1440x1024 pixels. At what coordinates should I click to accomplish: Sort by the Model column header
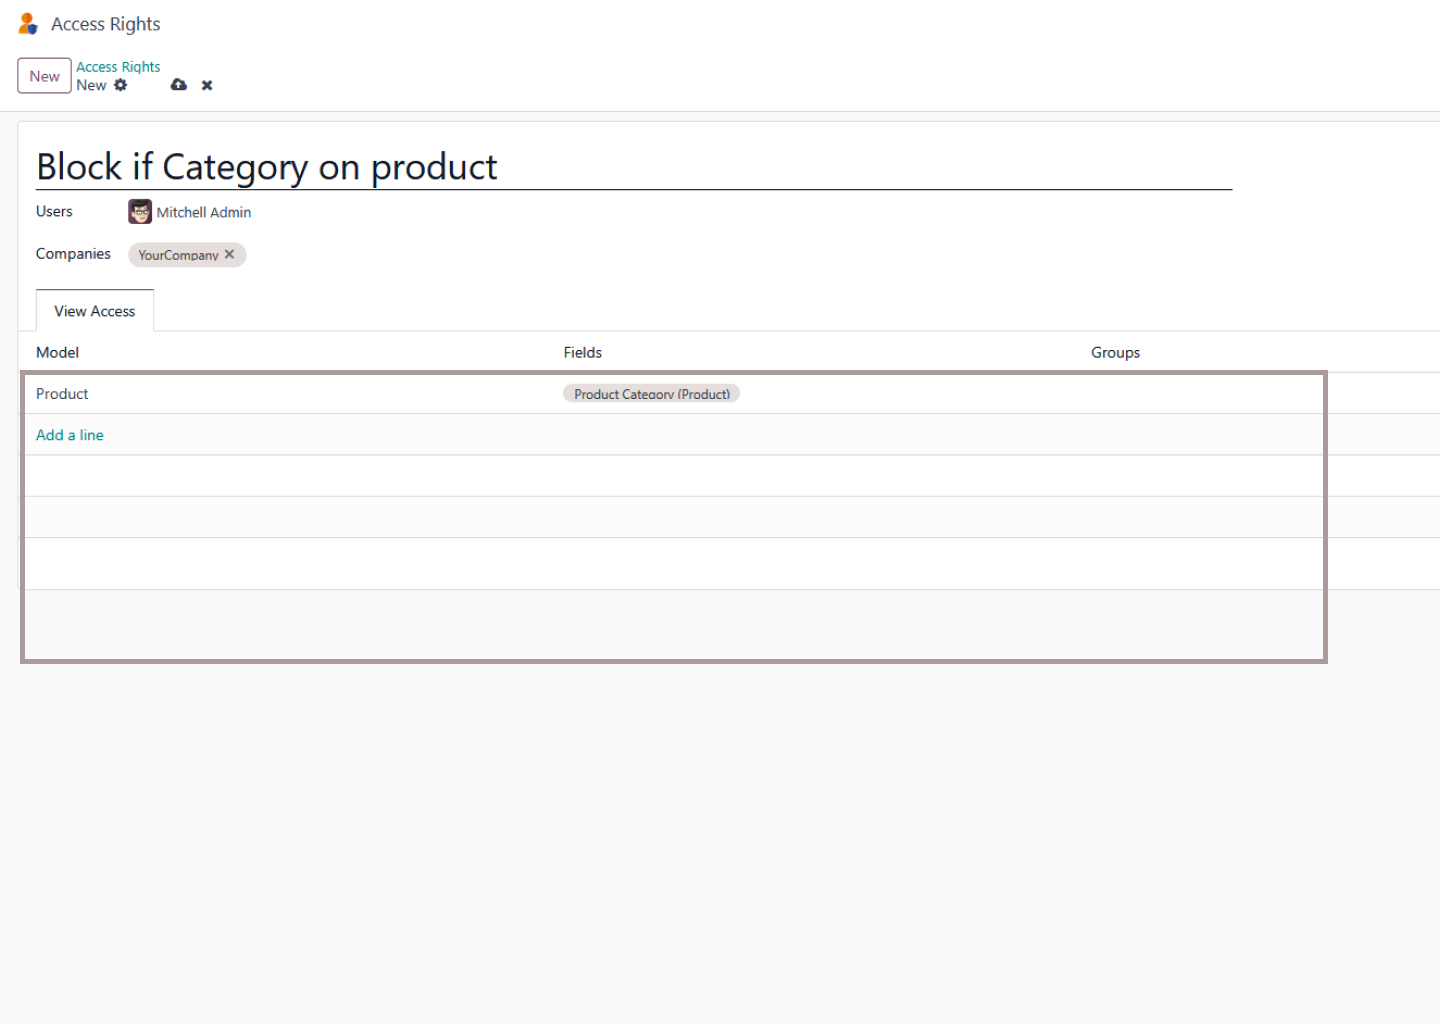coord(58,352)
